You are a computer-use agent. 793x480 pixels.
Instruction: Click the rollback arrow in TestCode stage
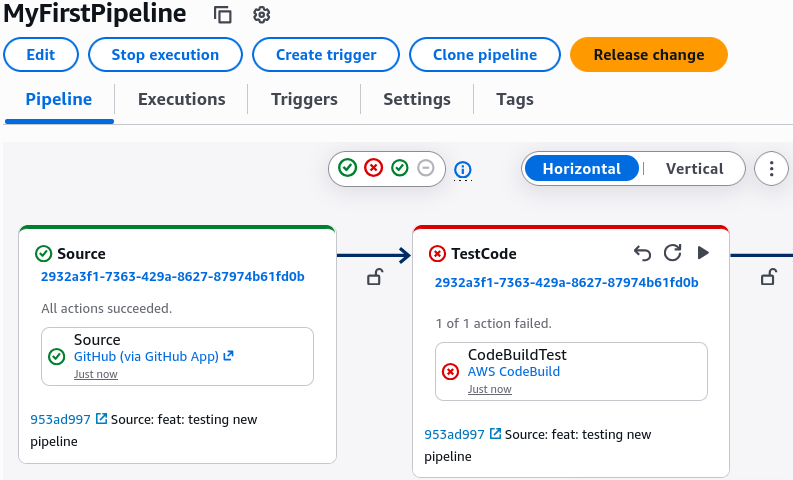[x=642, y=253]
